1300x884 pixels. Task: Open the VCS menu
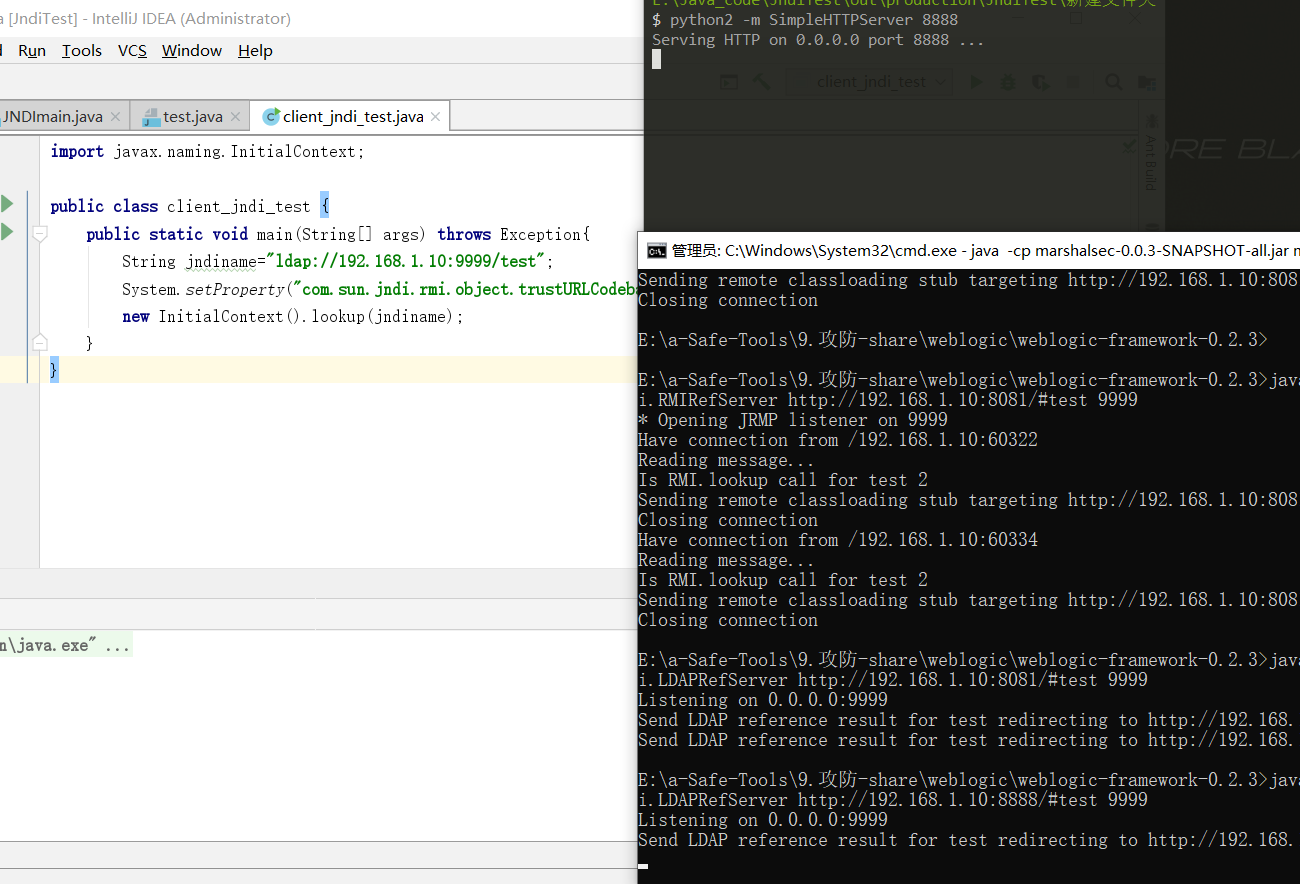tap(132, 51)
